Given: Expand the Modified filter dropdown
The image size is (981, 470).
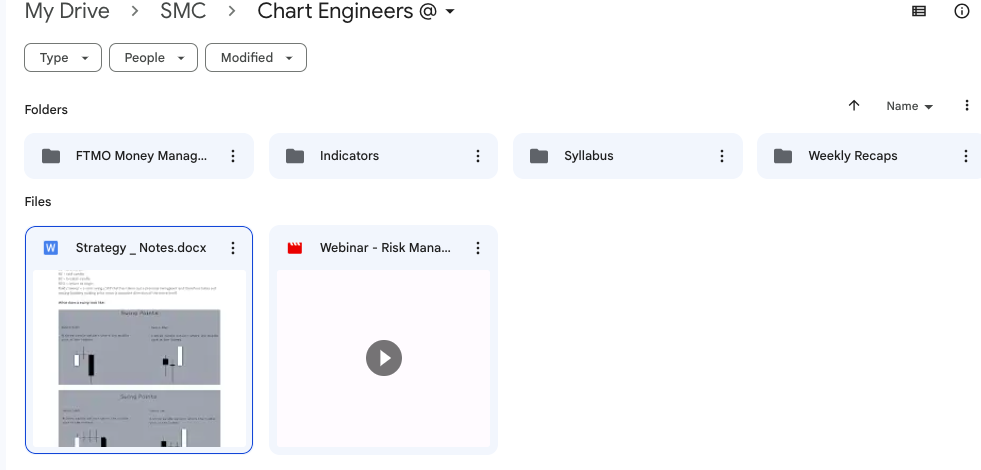Looking at the screenshot, I should pyautogui.click(x=255, y=58).
